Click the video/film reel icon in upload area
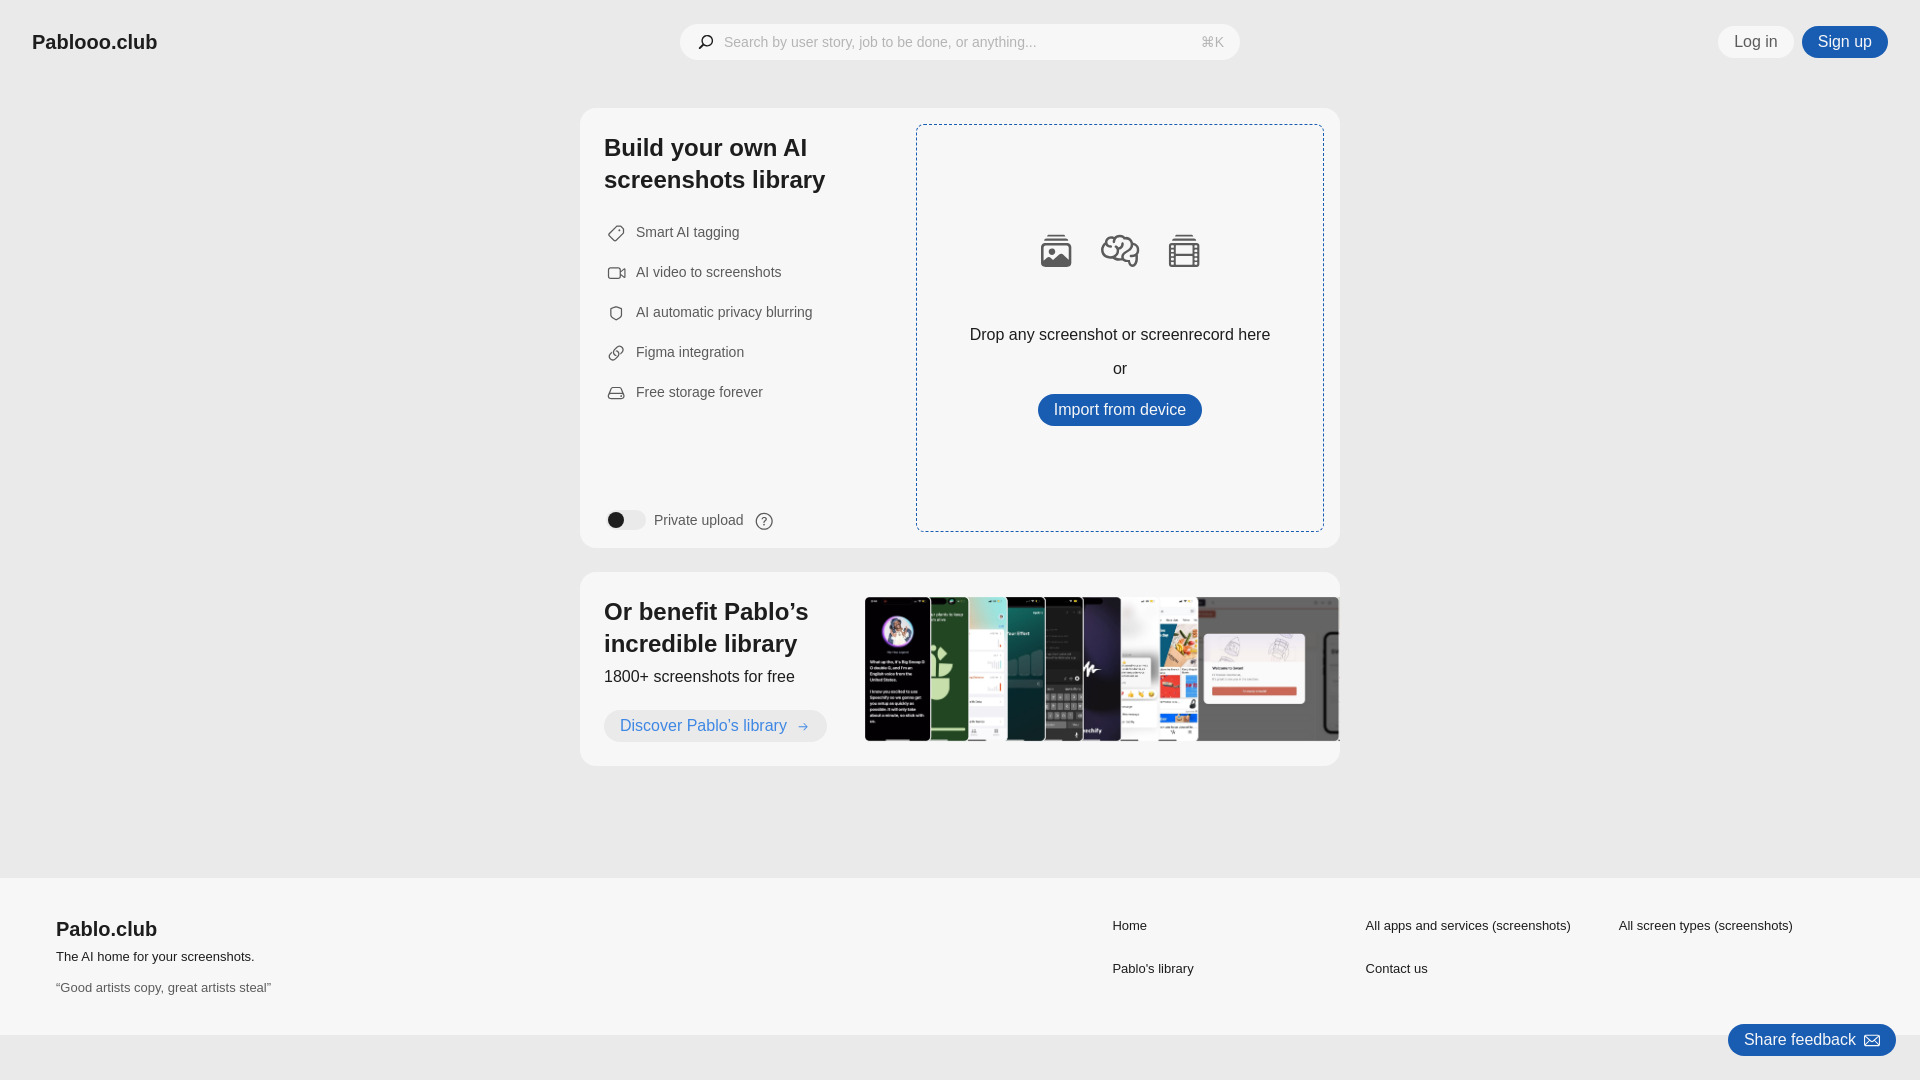 (1183, 251)
